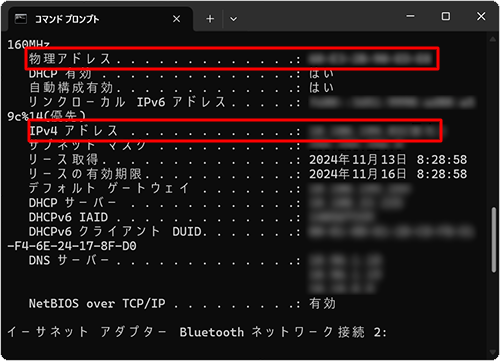The image size is (500, 361).
Task: Click the リースの有効期限 date 2024年11月16日
Action: (357, 174)
